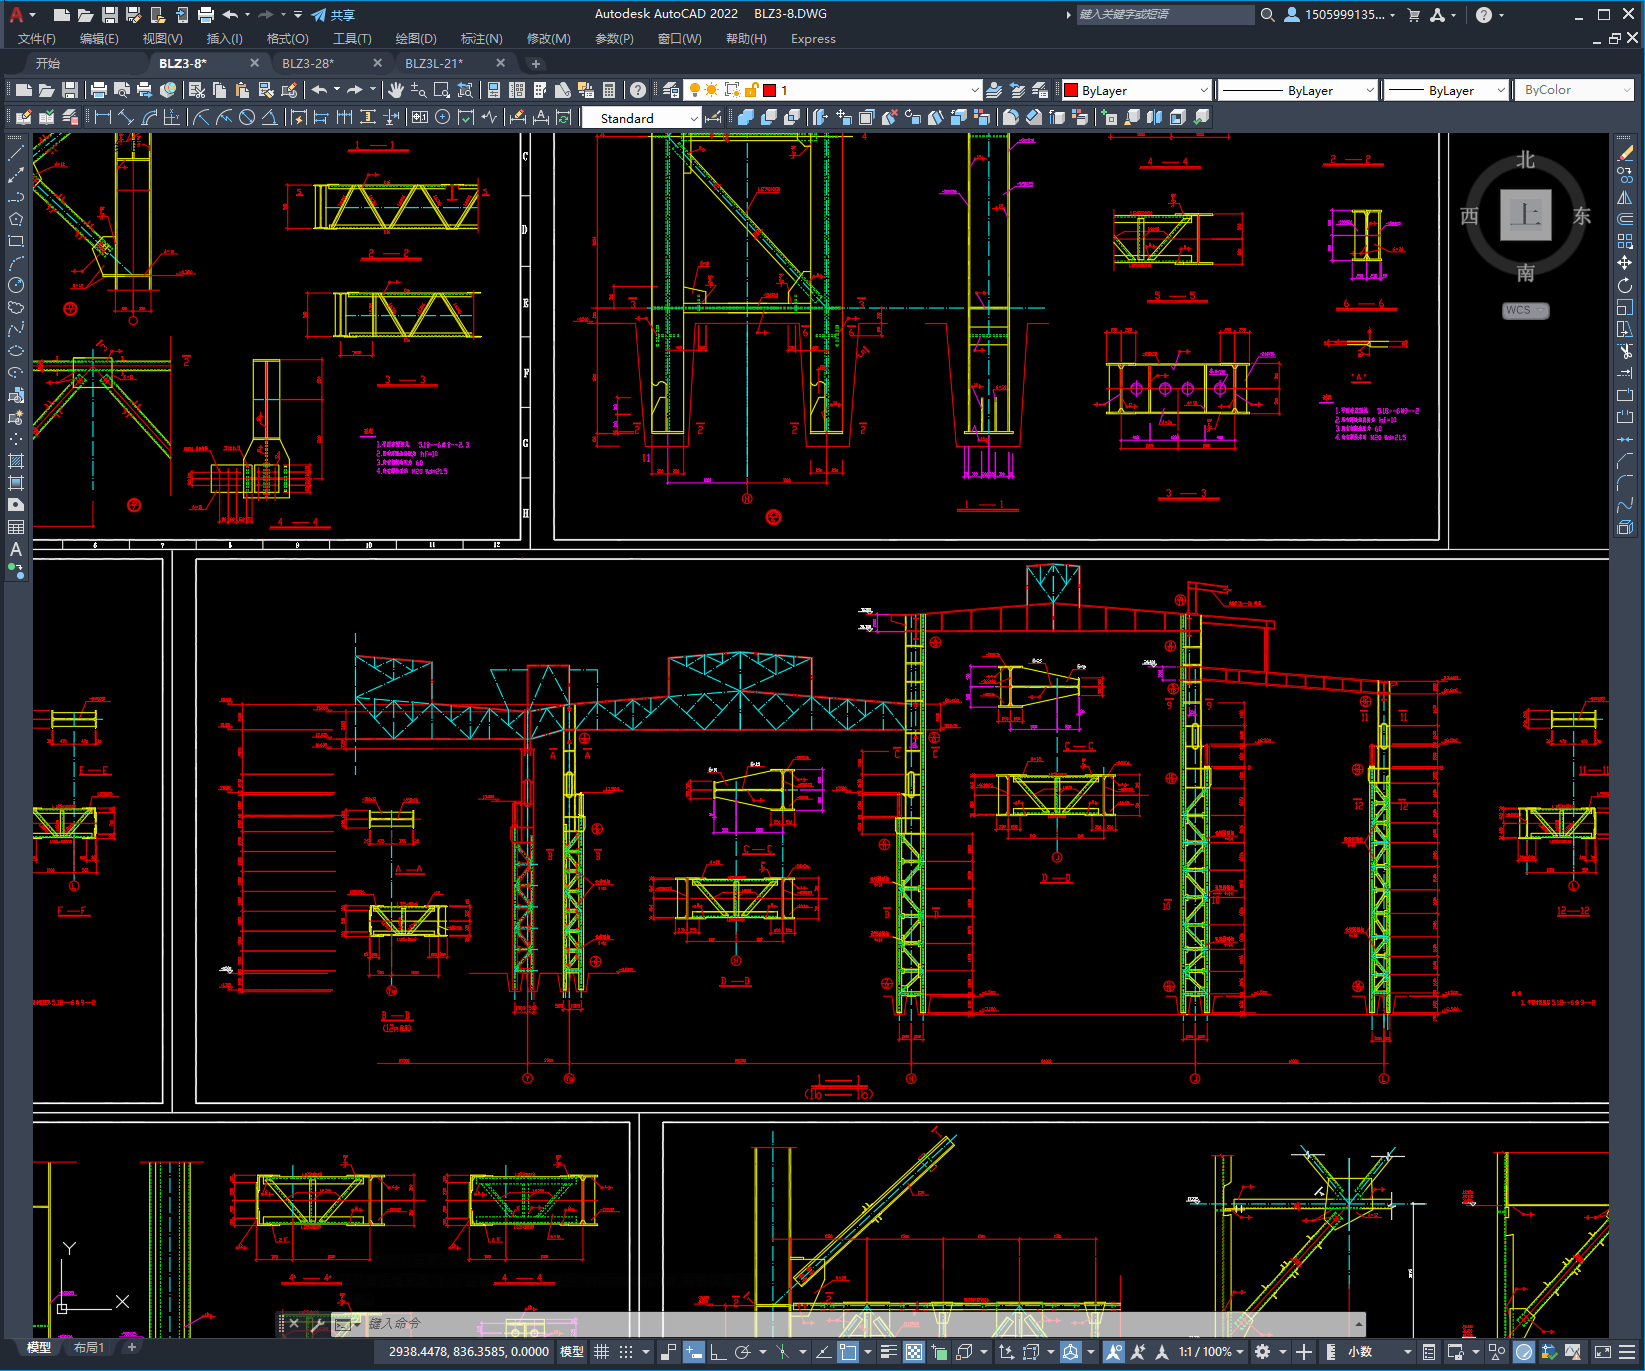
Task: Toggle grid display in status bar
Action: 601,1352
